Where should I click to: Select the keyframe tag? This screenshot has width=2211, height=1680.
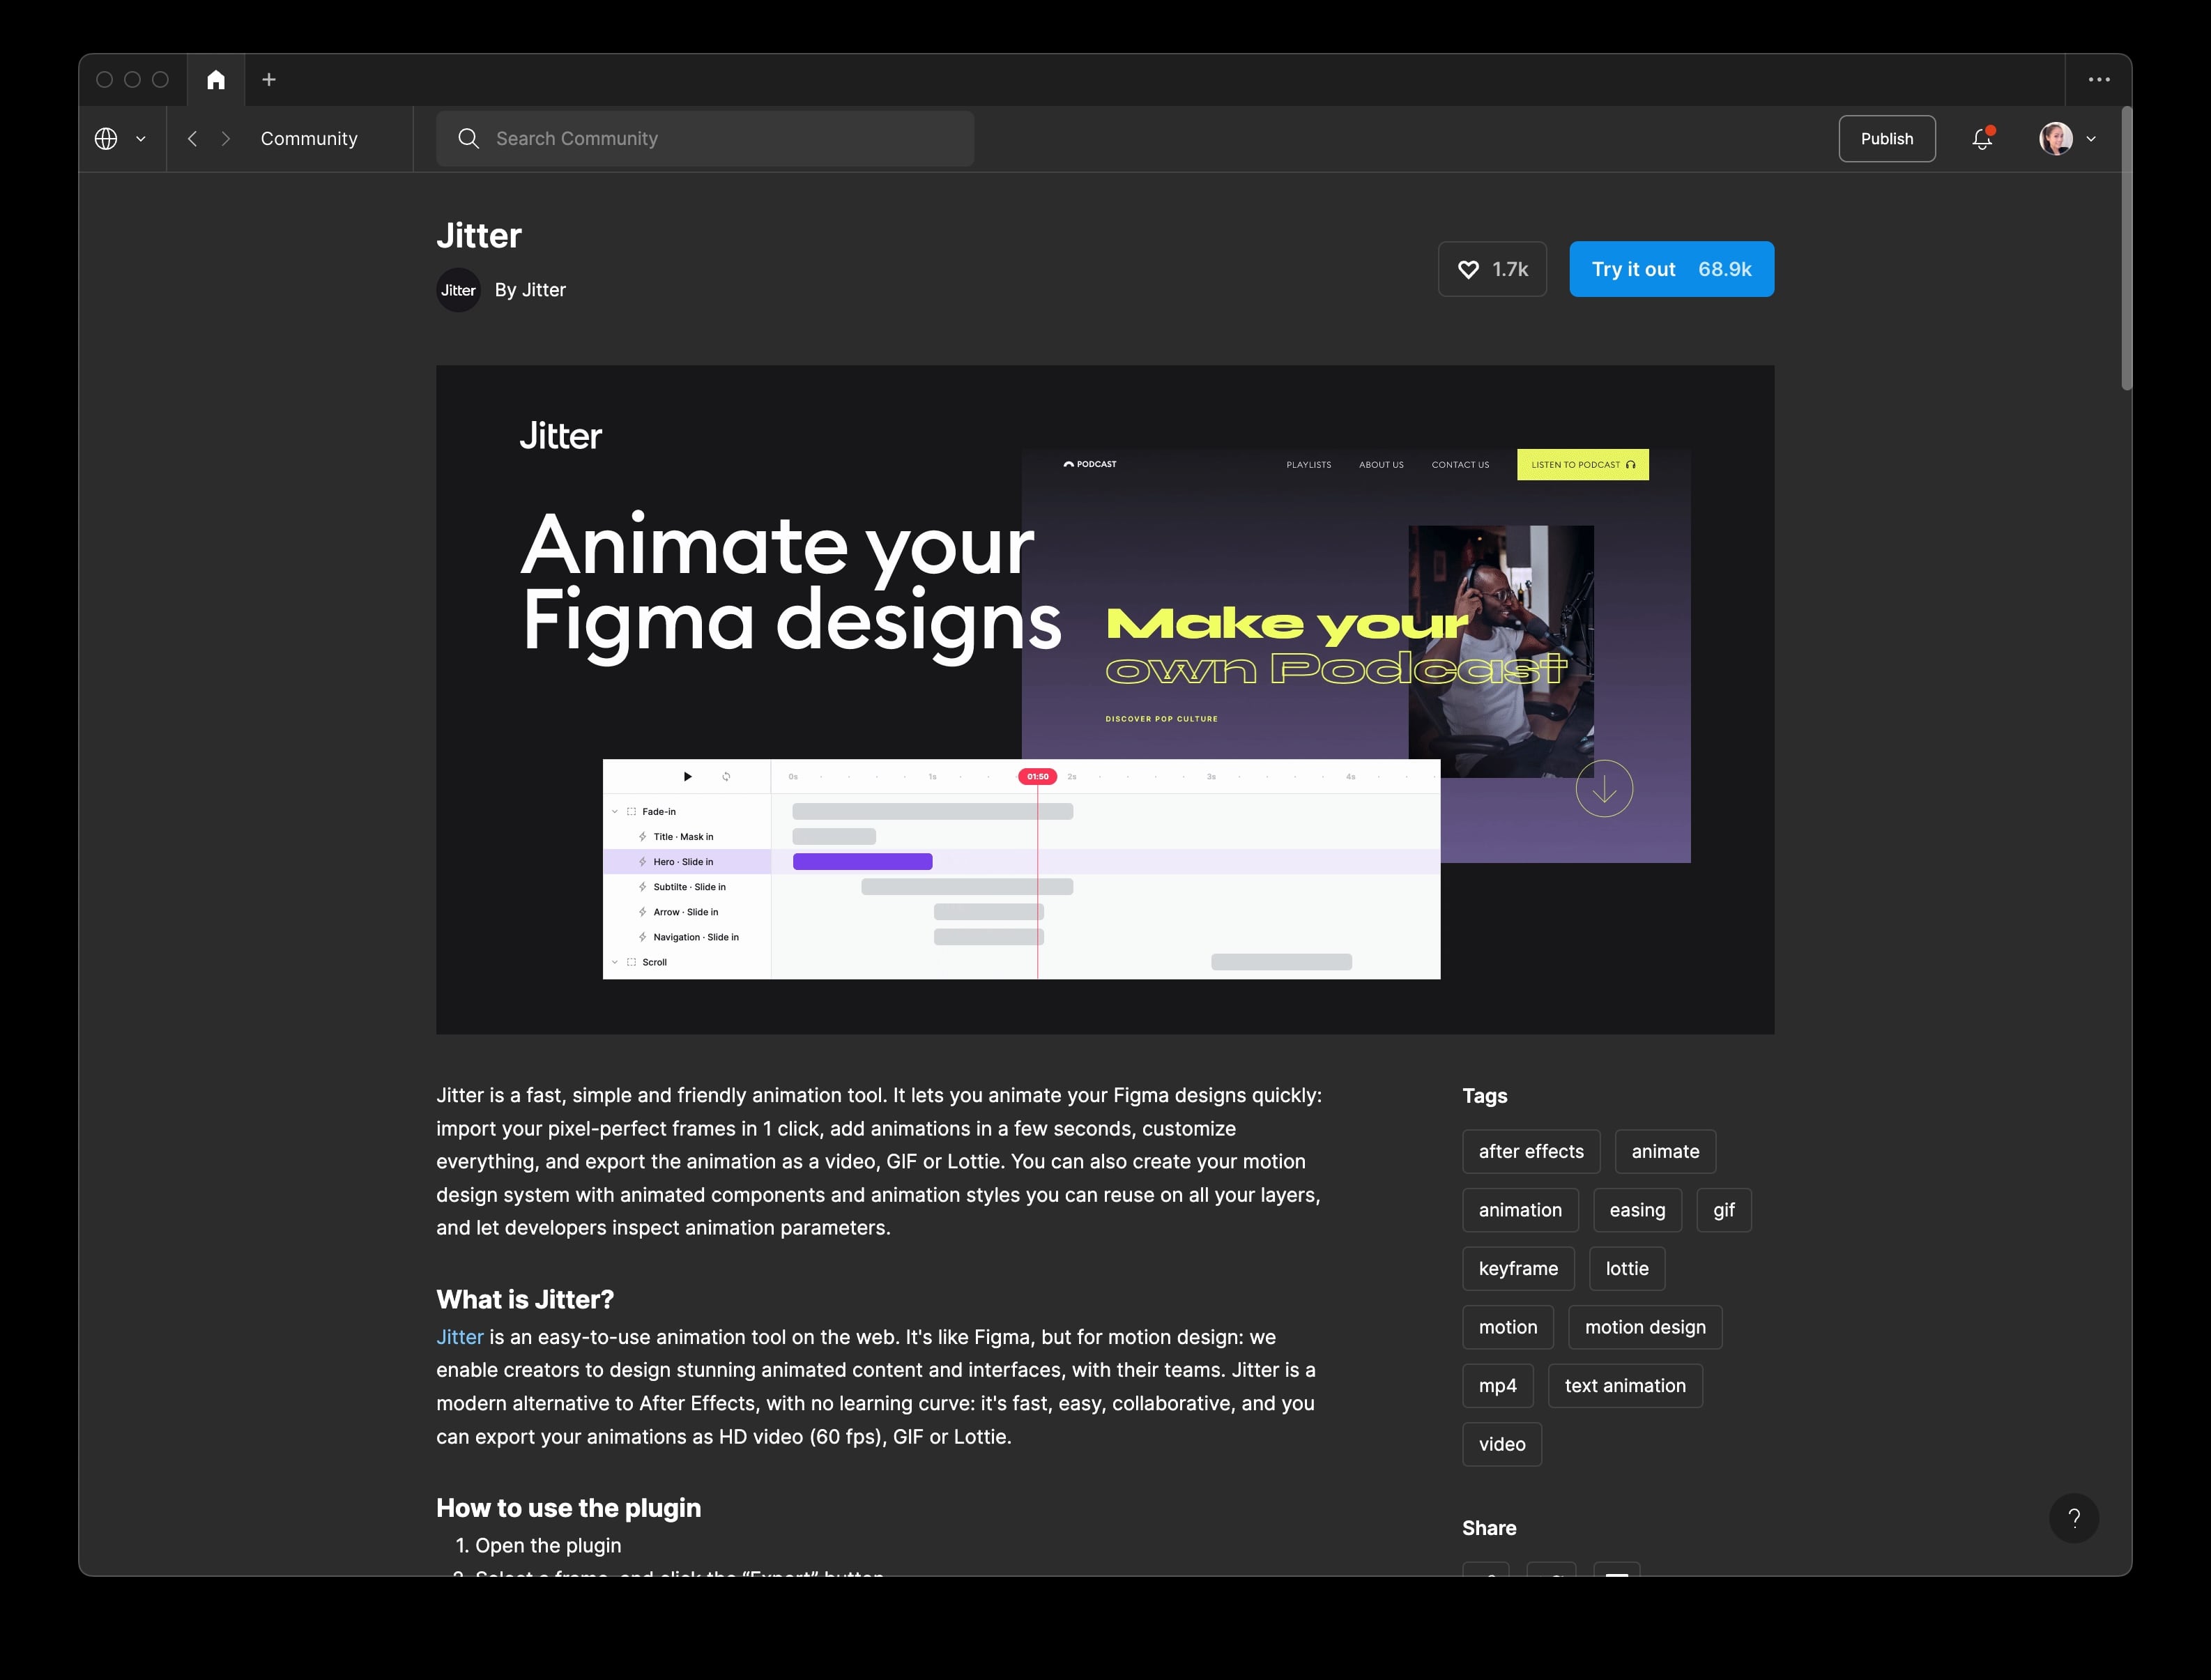pyautogui.click(x=1518, y=1269)
